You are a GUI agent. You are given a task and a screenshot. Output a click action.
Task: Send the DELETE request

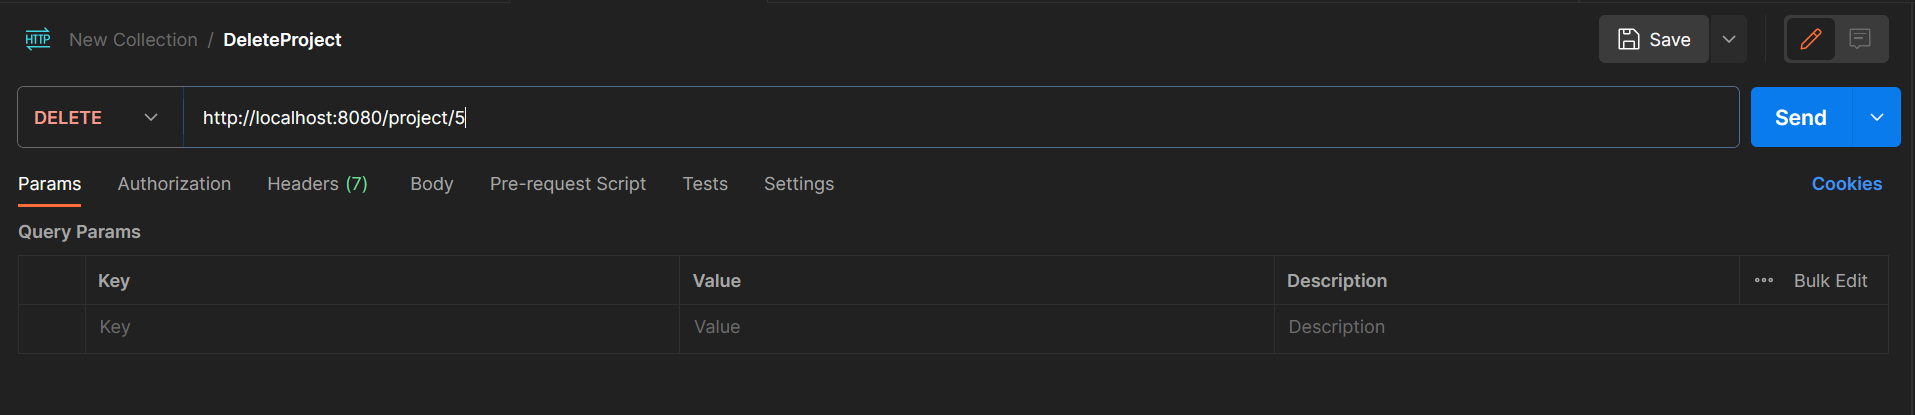pos(1800,118)
